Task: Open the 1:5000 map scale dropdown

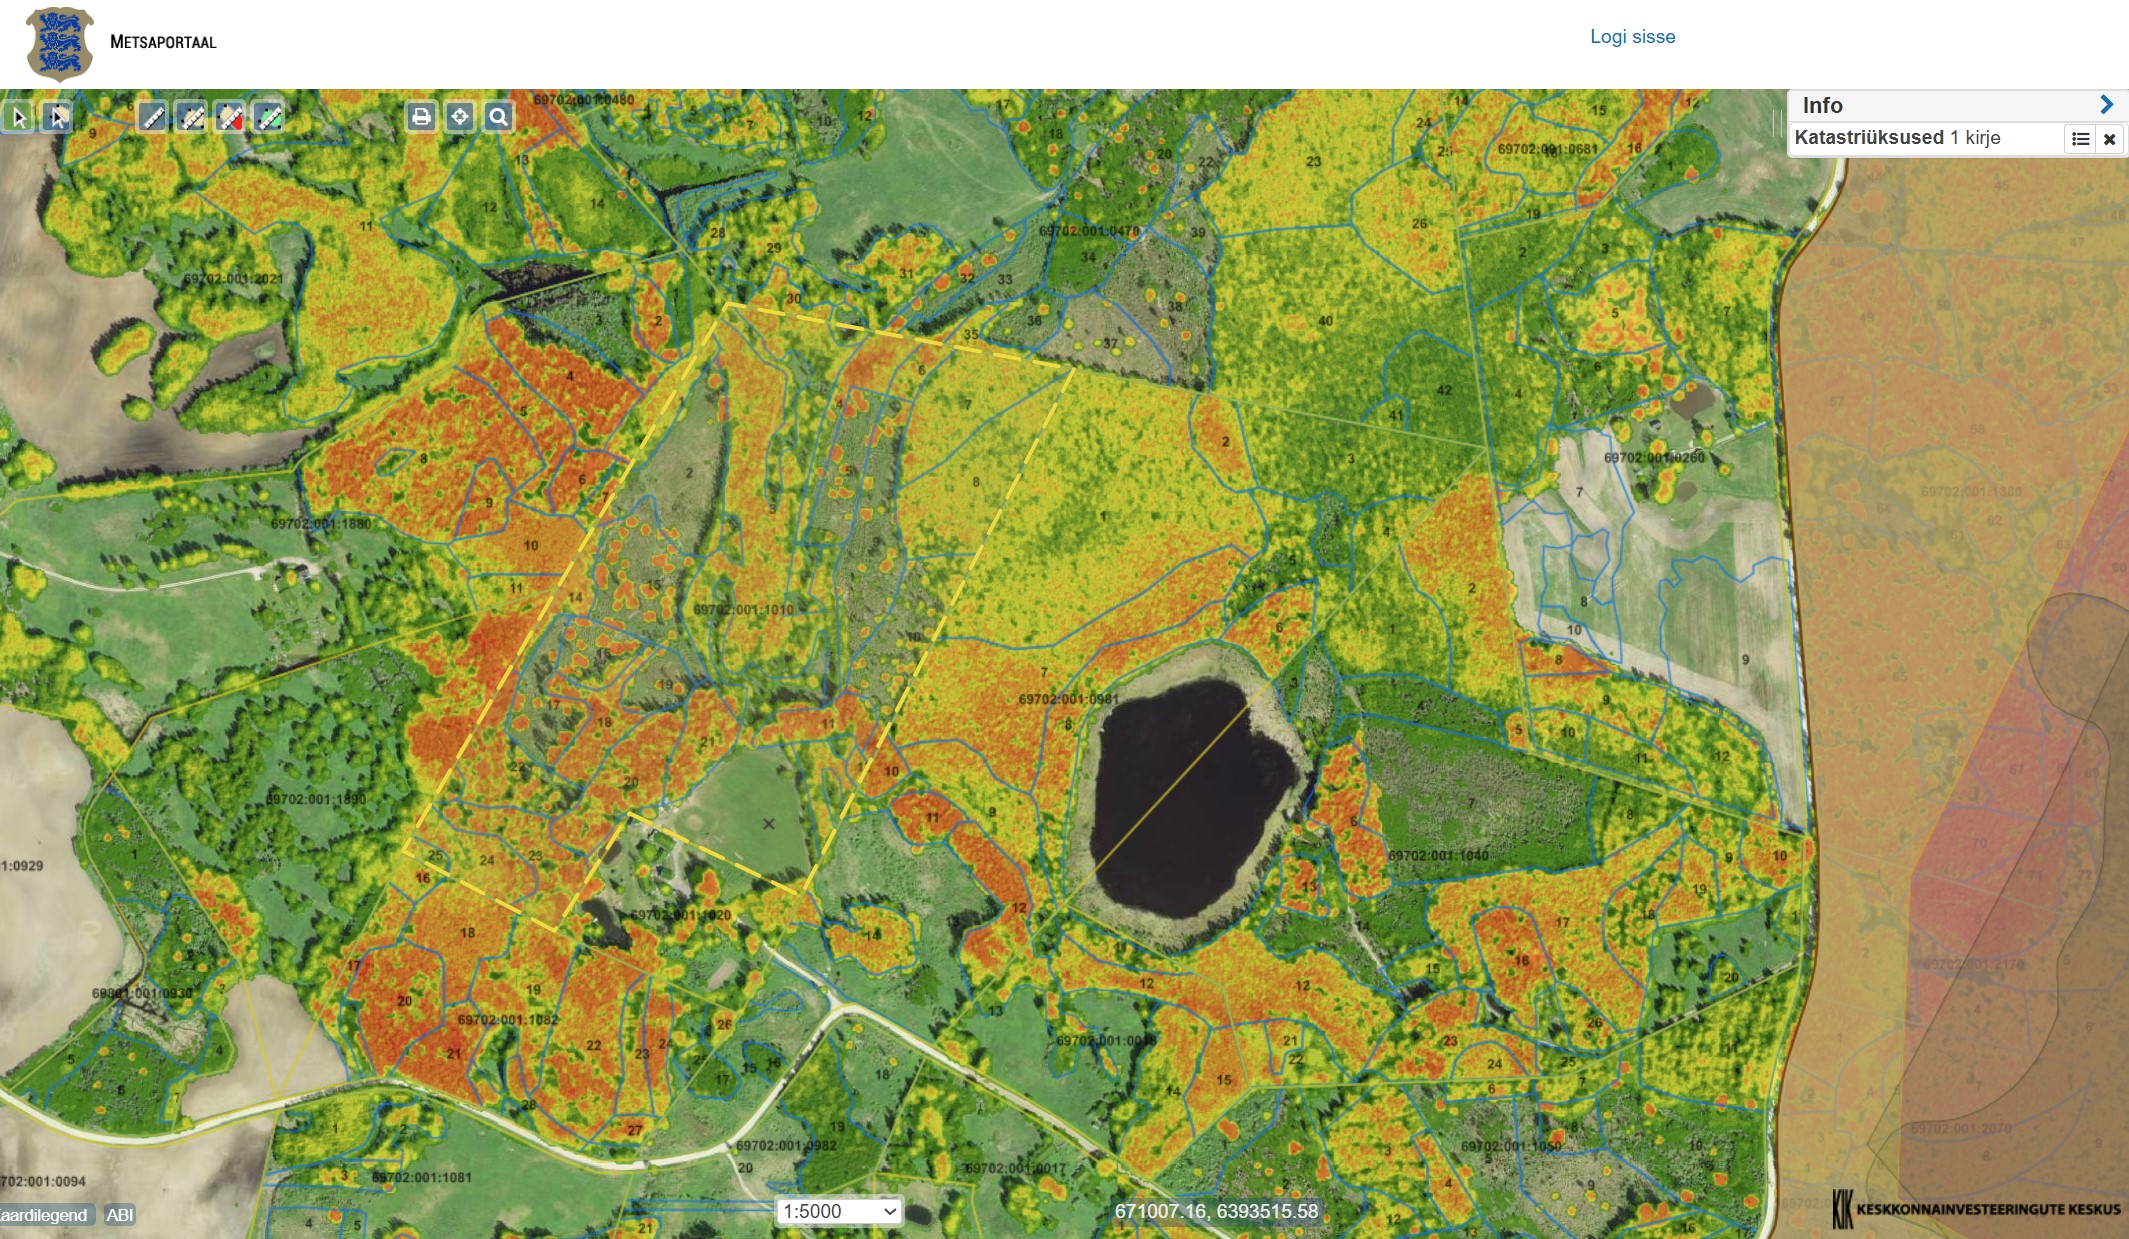Action: point(839,1211)
